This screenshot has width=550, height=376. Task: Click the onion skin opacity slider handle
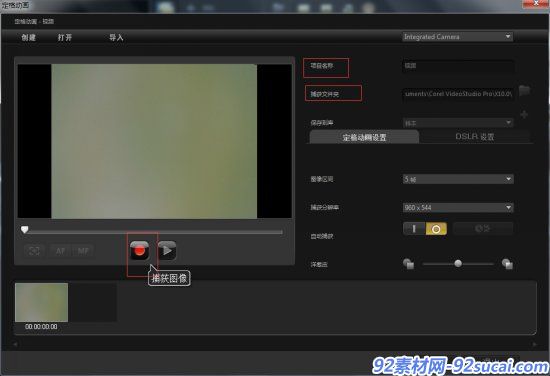(x=458, y=263)
